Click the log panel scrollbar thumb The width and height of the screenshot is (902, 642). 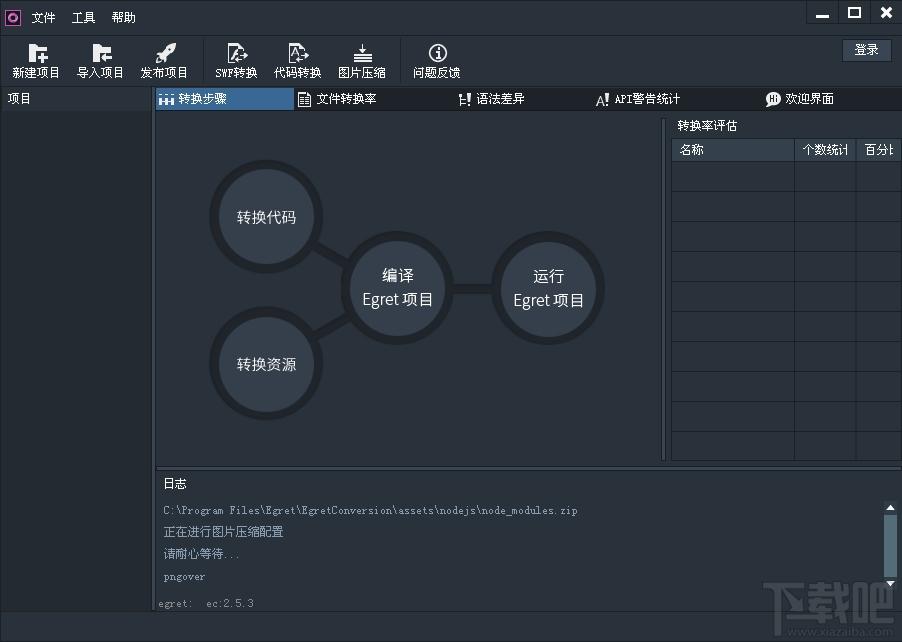(890, 545)
